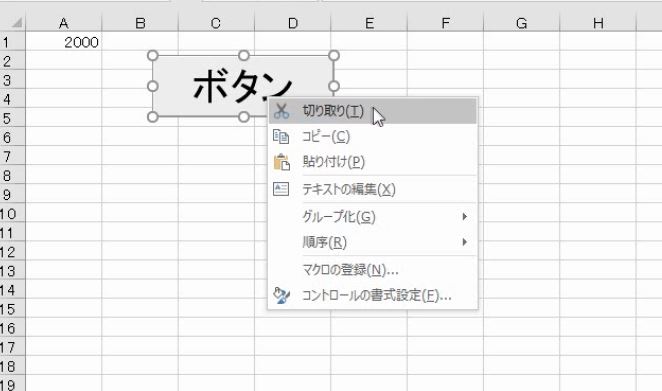The width and height of the screenshot is (662, 391).
Task: Select cell A1 containing 2000
Action: (x=64, y=42)
